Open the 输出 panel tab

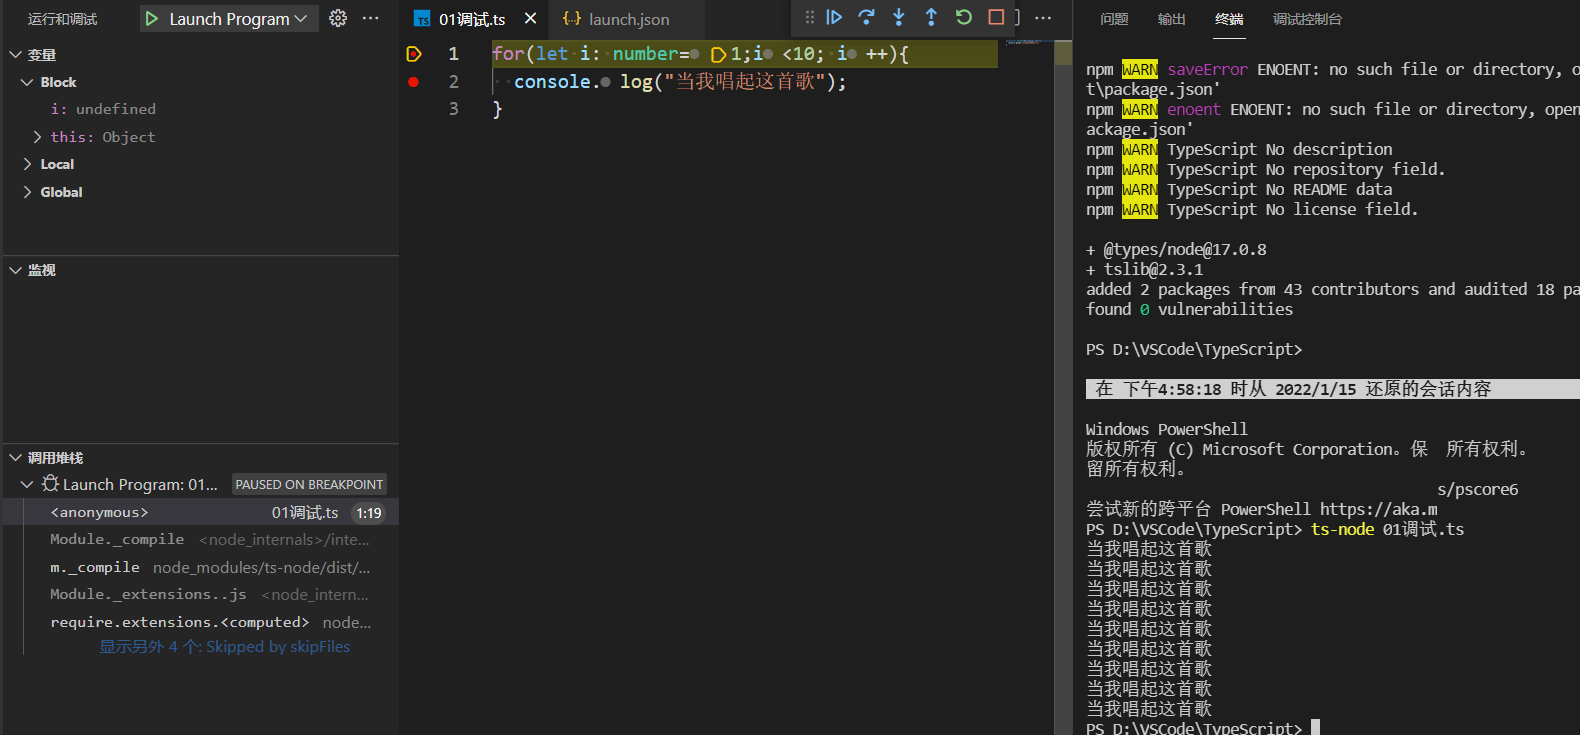click(x=1171, y=19)
